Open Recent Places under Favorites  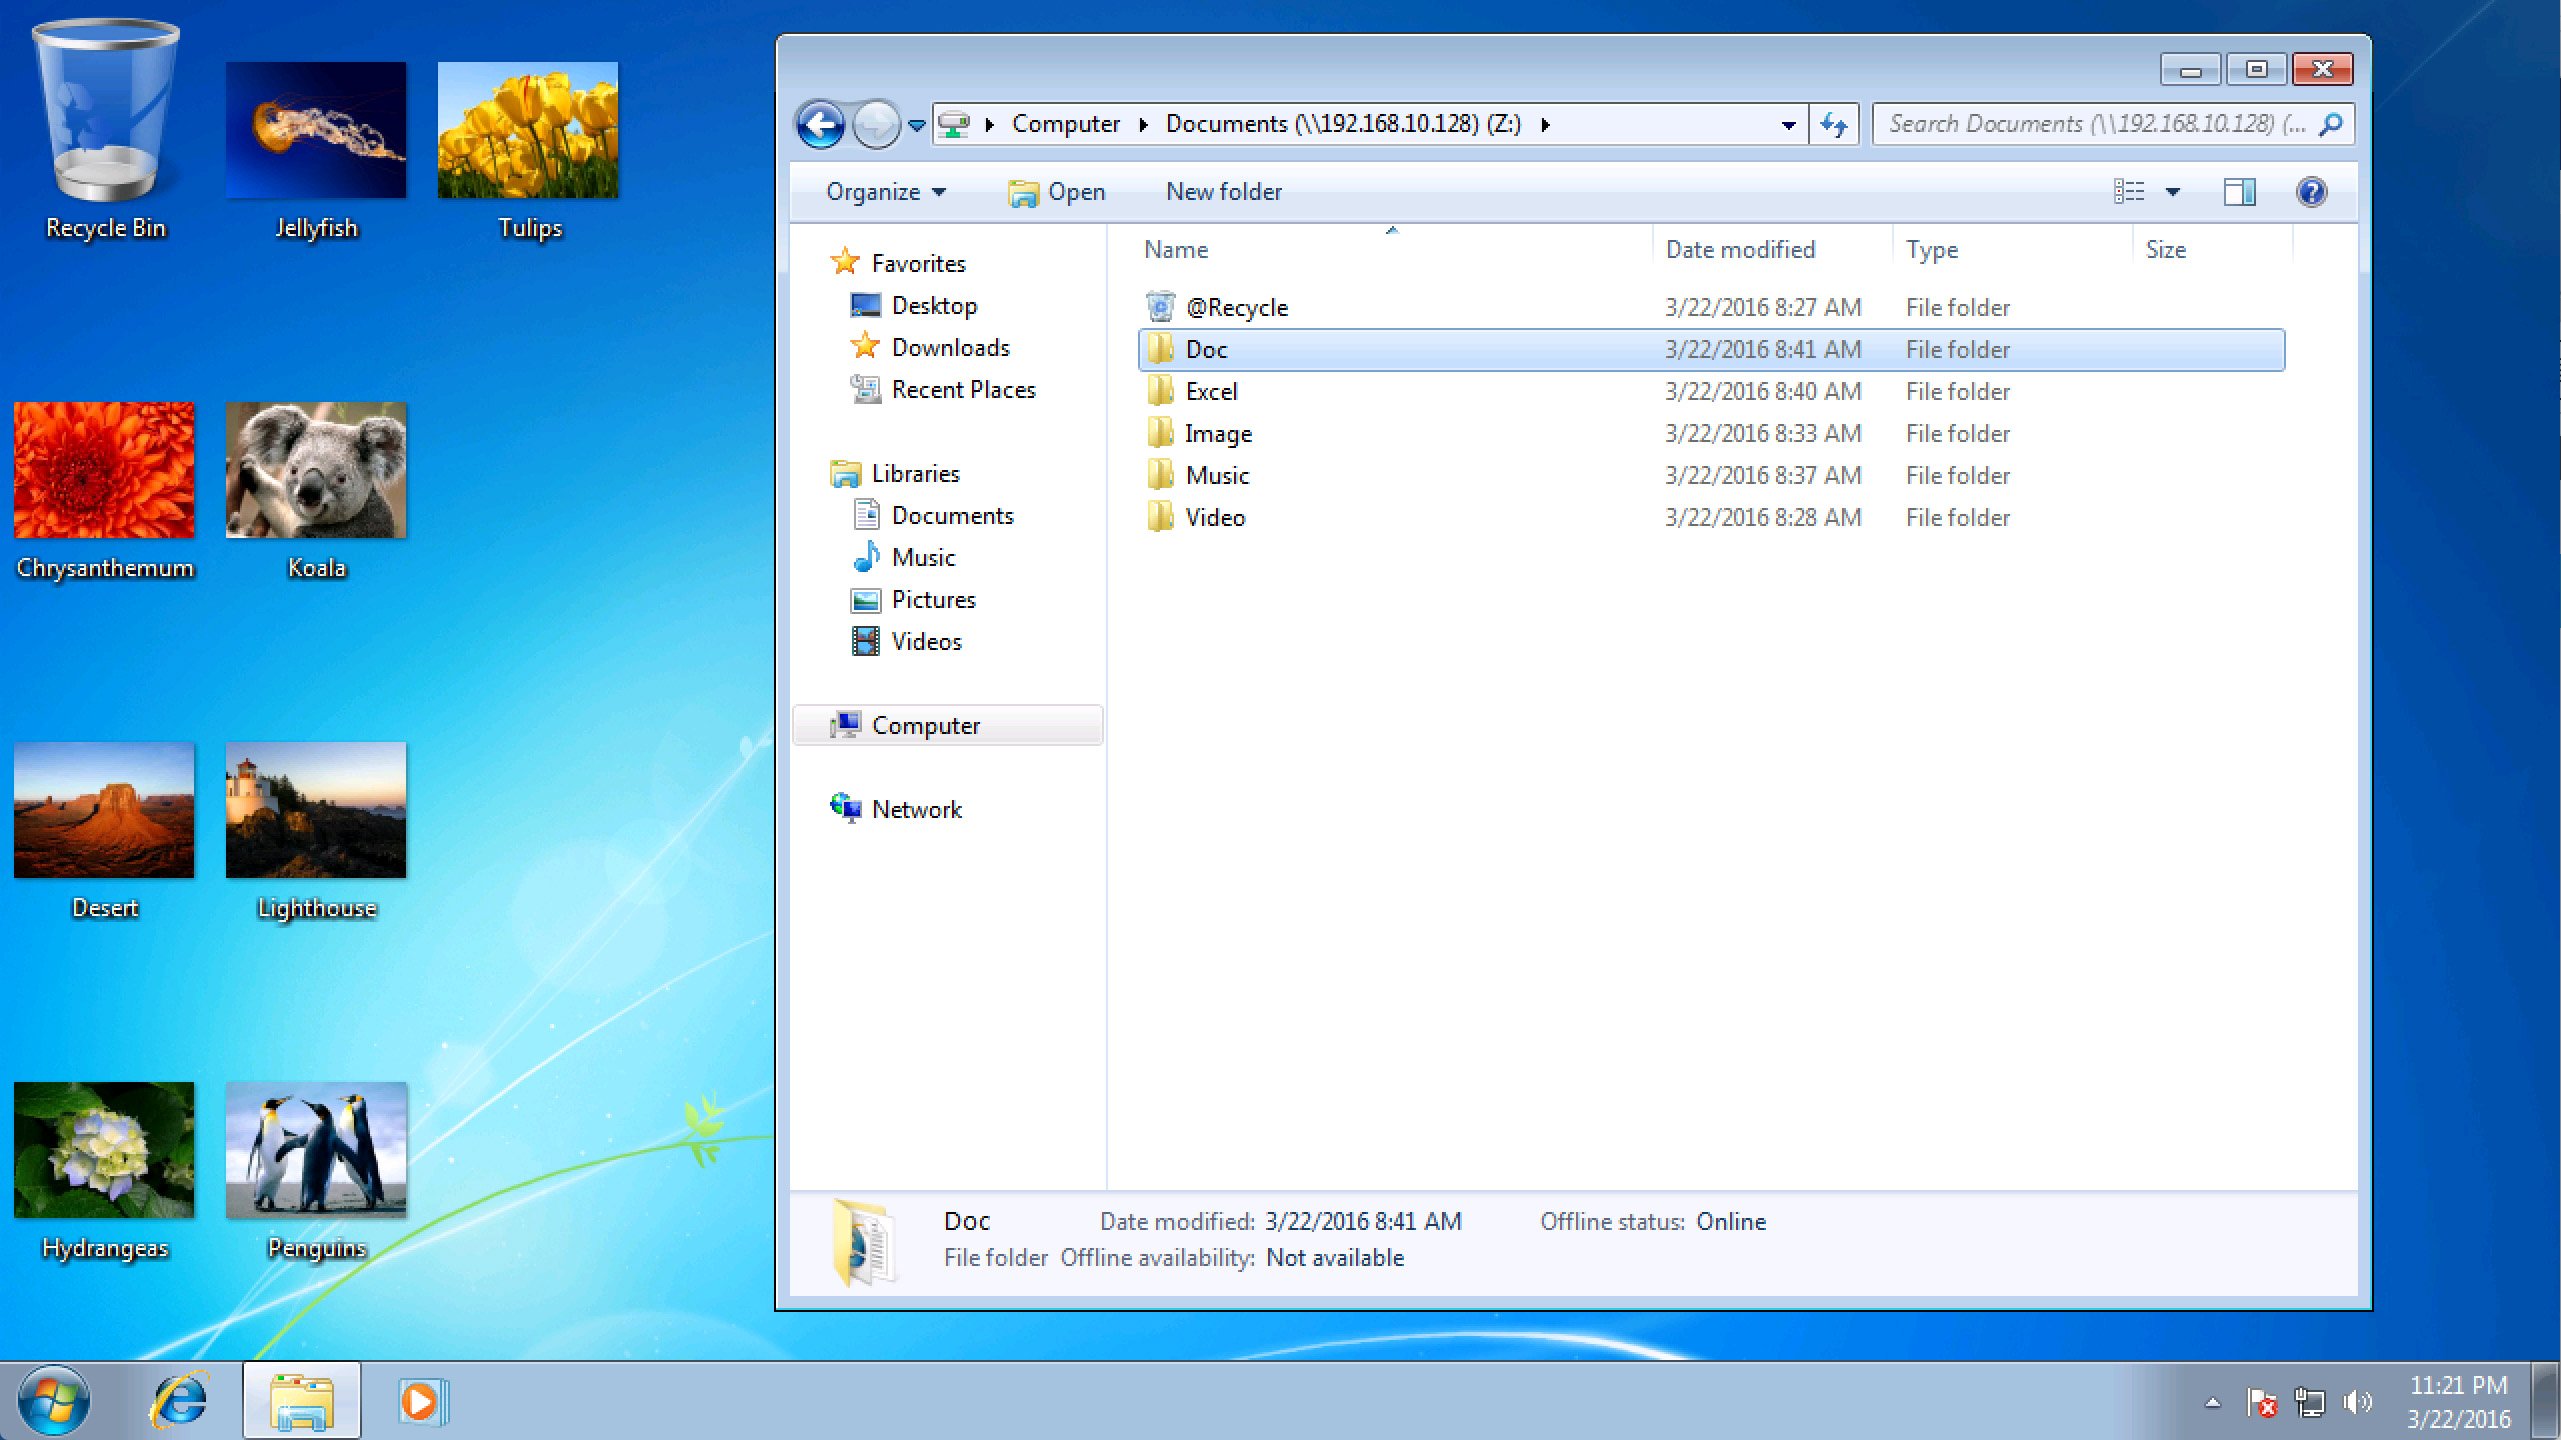point(943,389)
